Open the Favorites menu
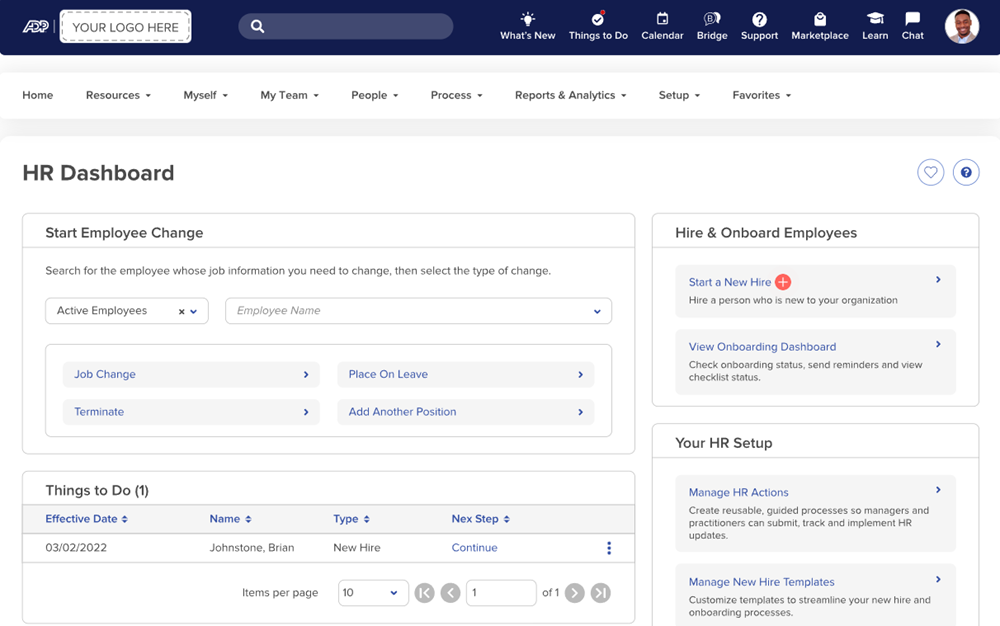Viewport: 1000px width, 626px height. [x=761, y=95]
